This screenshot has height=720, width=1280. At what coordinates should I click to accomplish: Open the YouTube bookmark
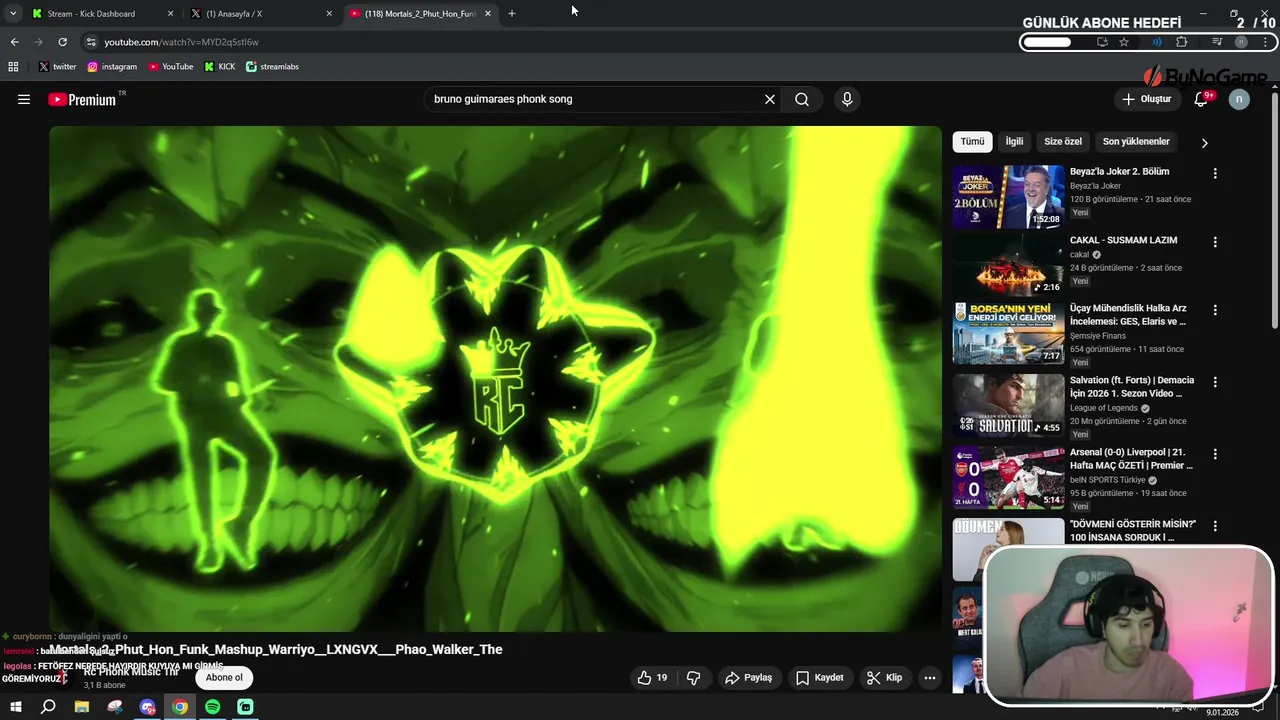170,66
